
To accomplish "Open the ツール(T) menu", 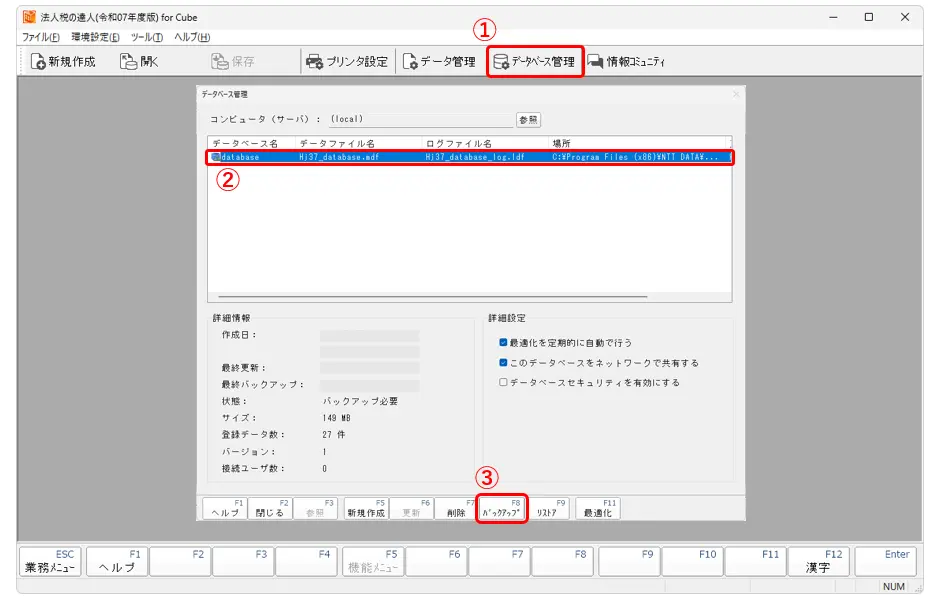I will pyautogui.click(x=146, y=37).
